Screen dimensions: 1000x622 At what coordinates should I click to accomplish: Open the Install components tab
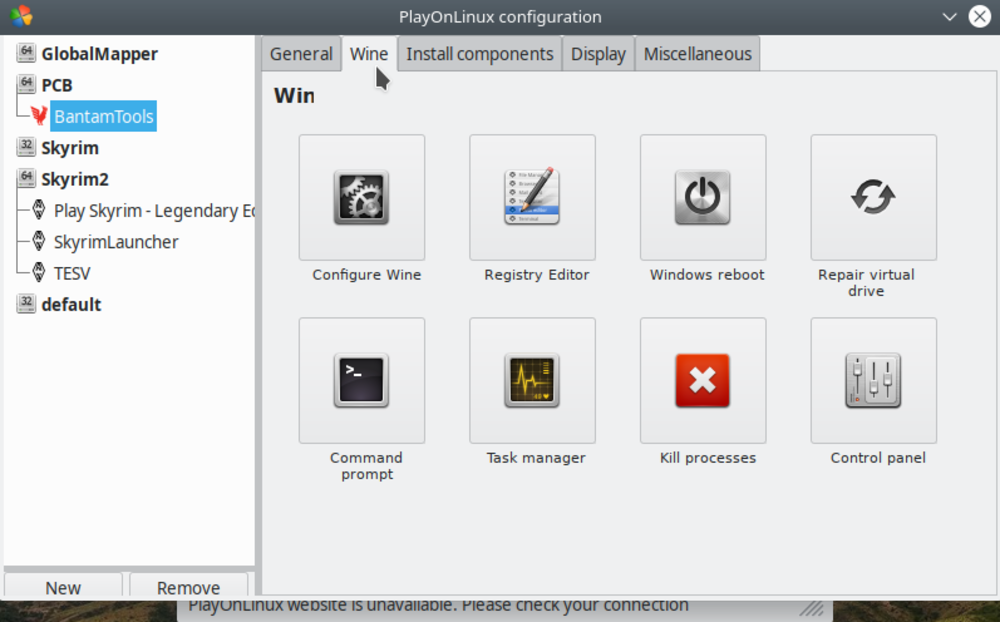480,54
